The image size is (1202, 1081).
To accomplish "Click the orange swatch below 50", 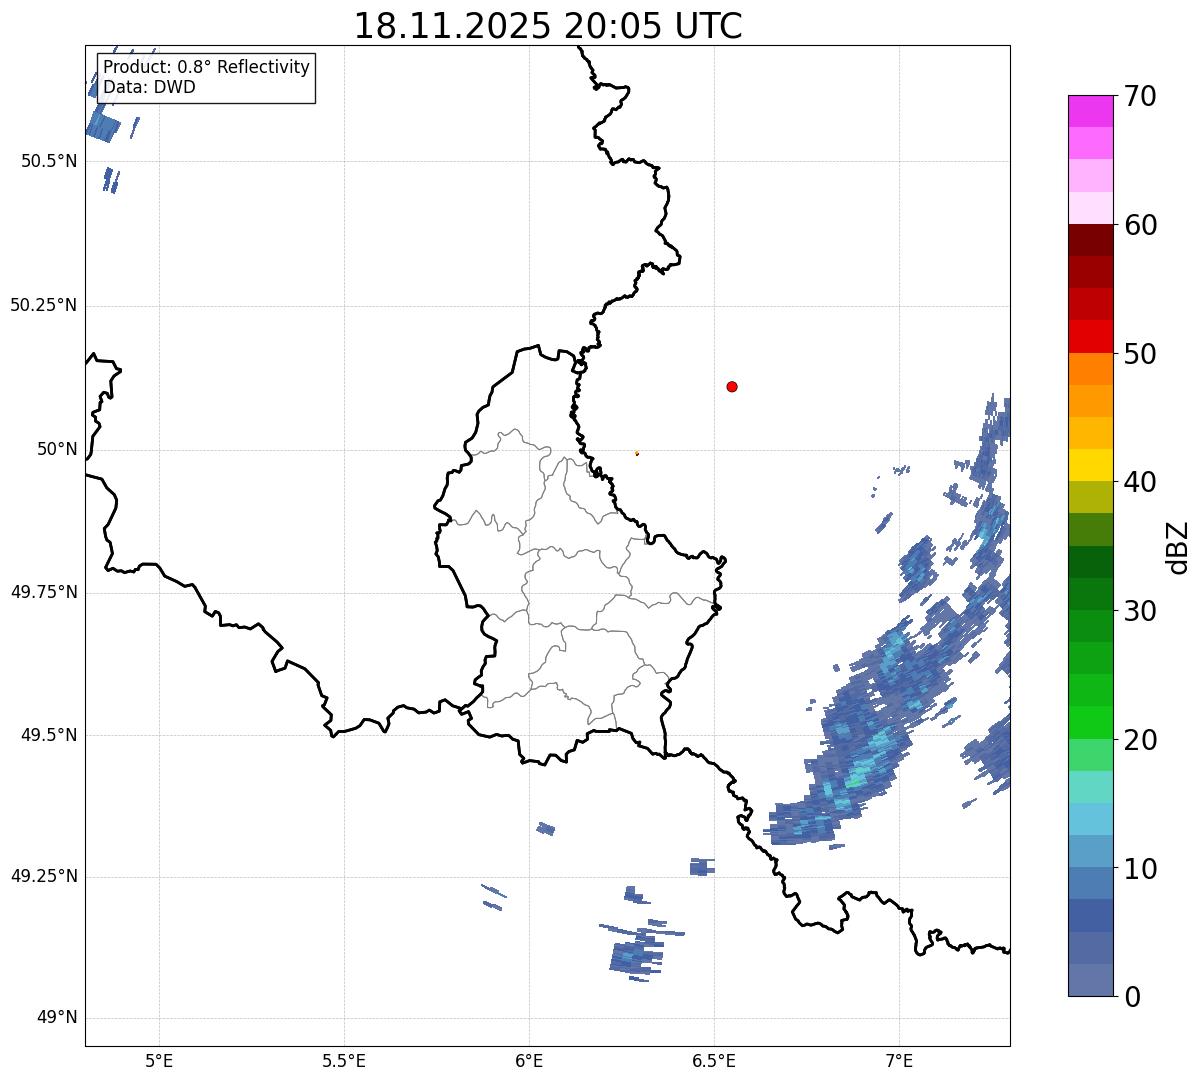I will 1090,369.
